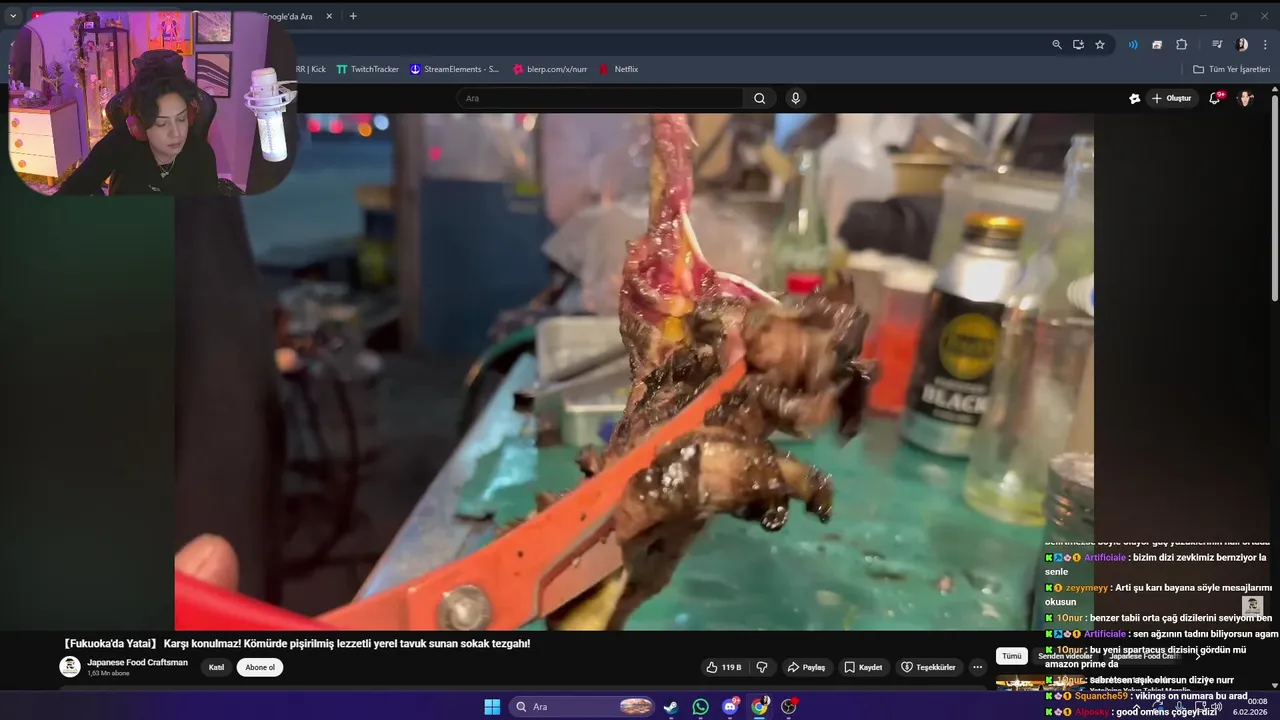Click the zoom magnifier icon in address bar
The height and width of the screenshot is (720, 1280).
[x=1057, y=44]
